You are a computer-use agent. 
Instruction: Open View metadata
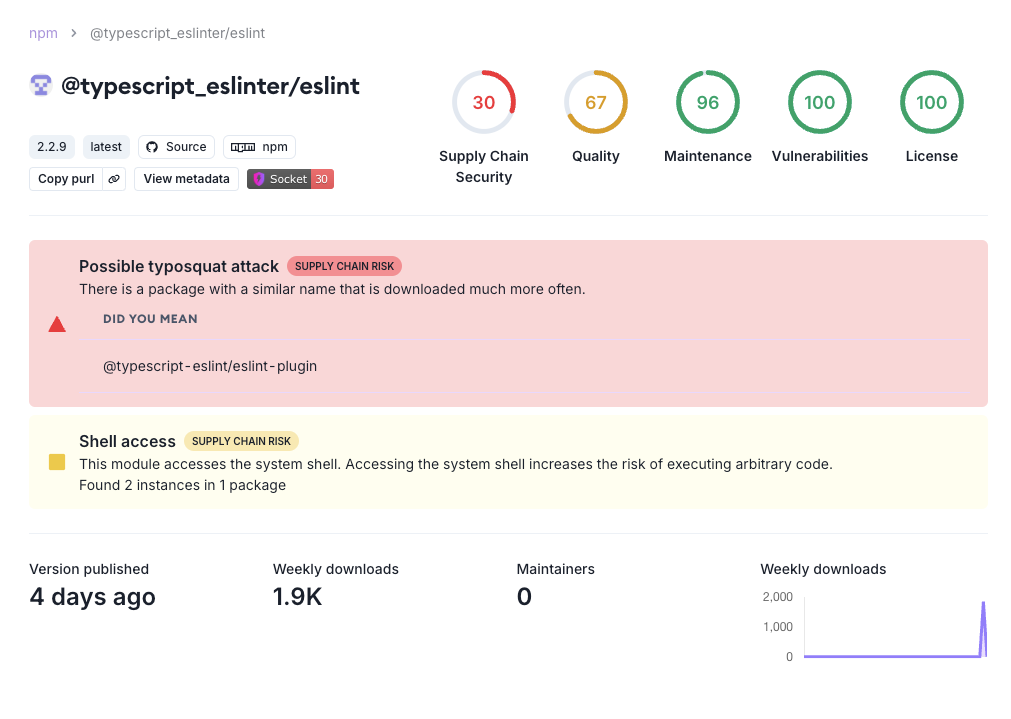click(186, 179)
